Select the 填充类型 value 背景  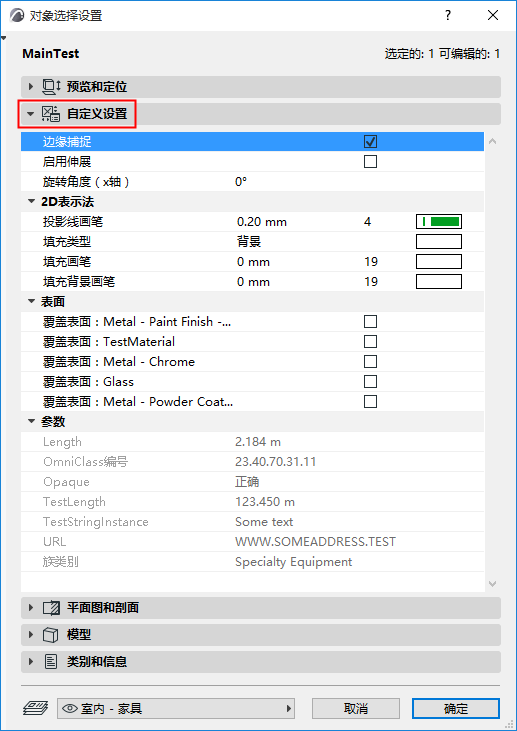248,242
